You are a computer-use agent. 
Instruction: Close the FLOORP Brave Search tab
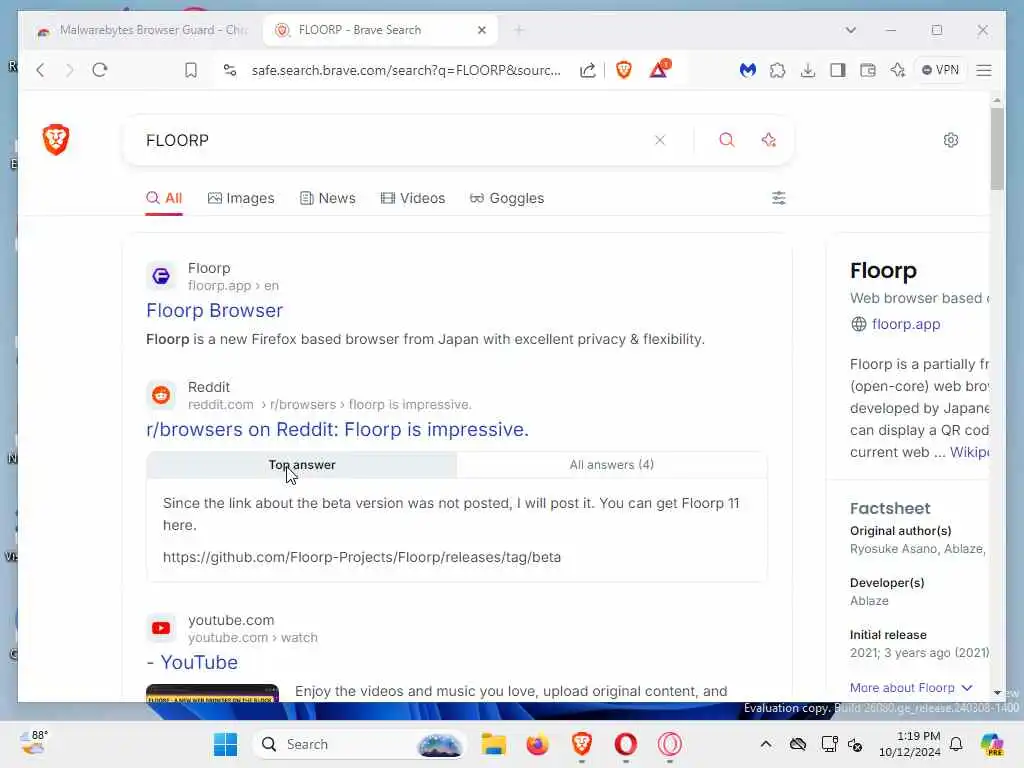tap(482, 30)
